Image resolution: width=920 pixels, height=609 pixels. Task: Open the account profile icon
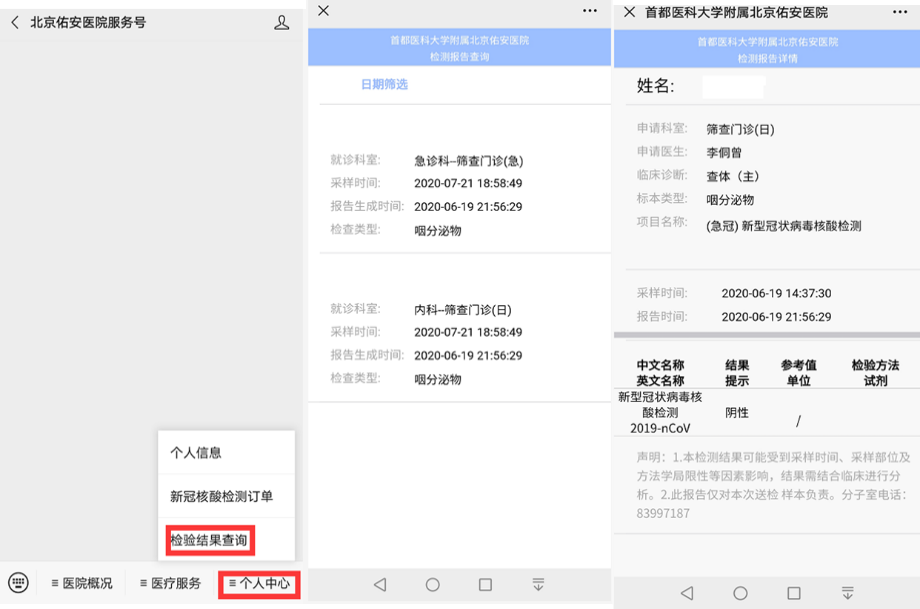(282, 23)
